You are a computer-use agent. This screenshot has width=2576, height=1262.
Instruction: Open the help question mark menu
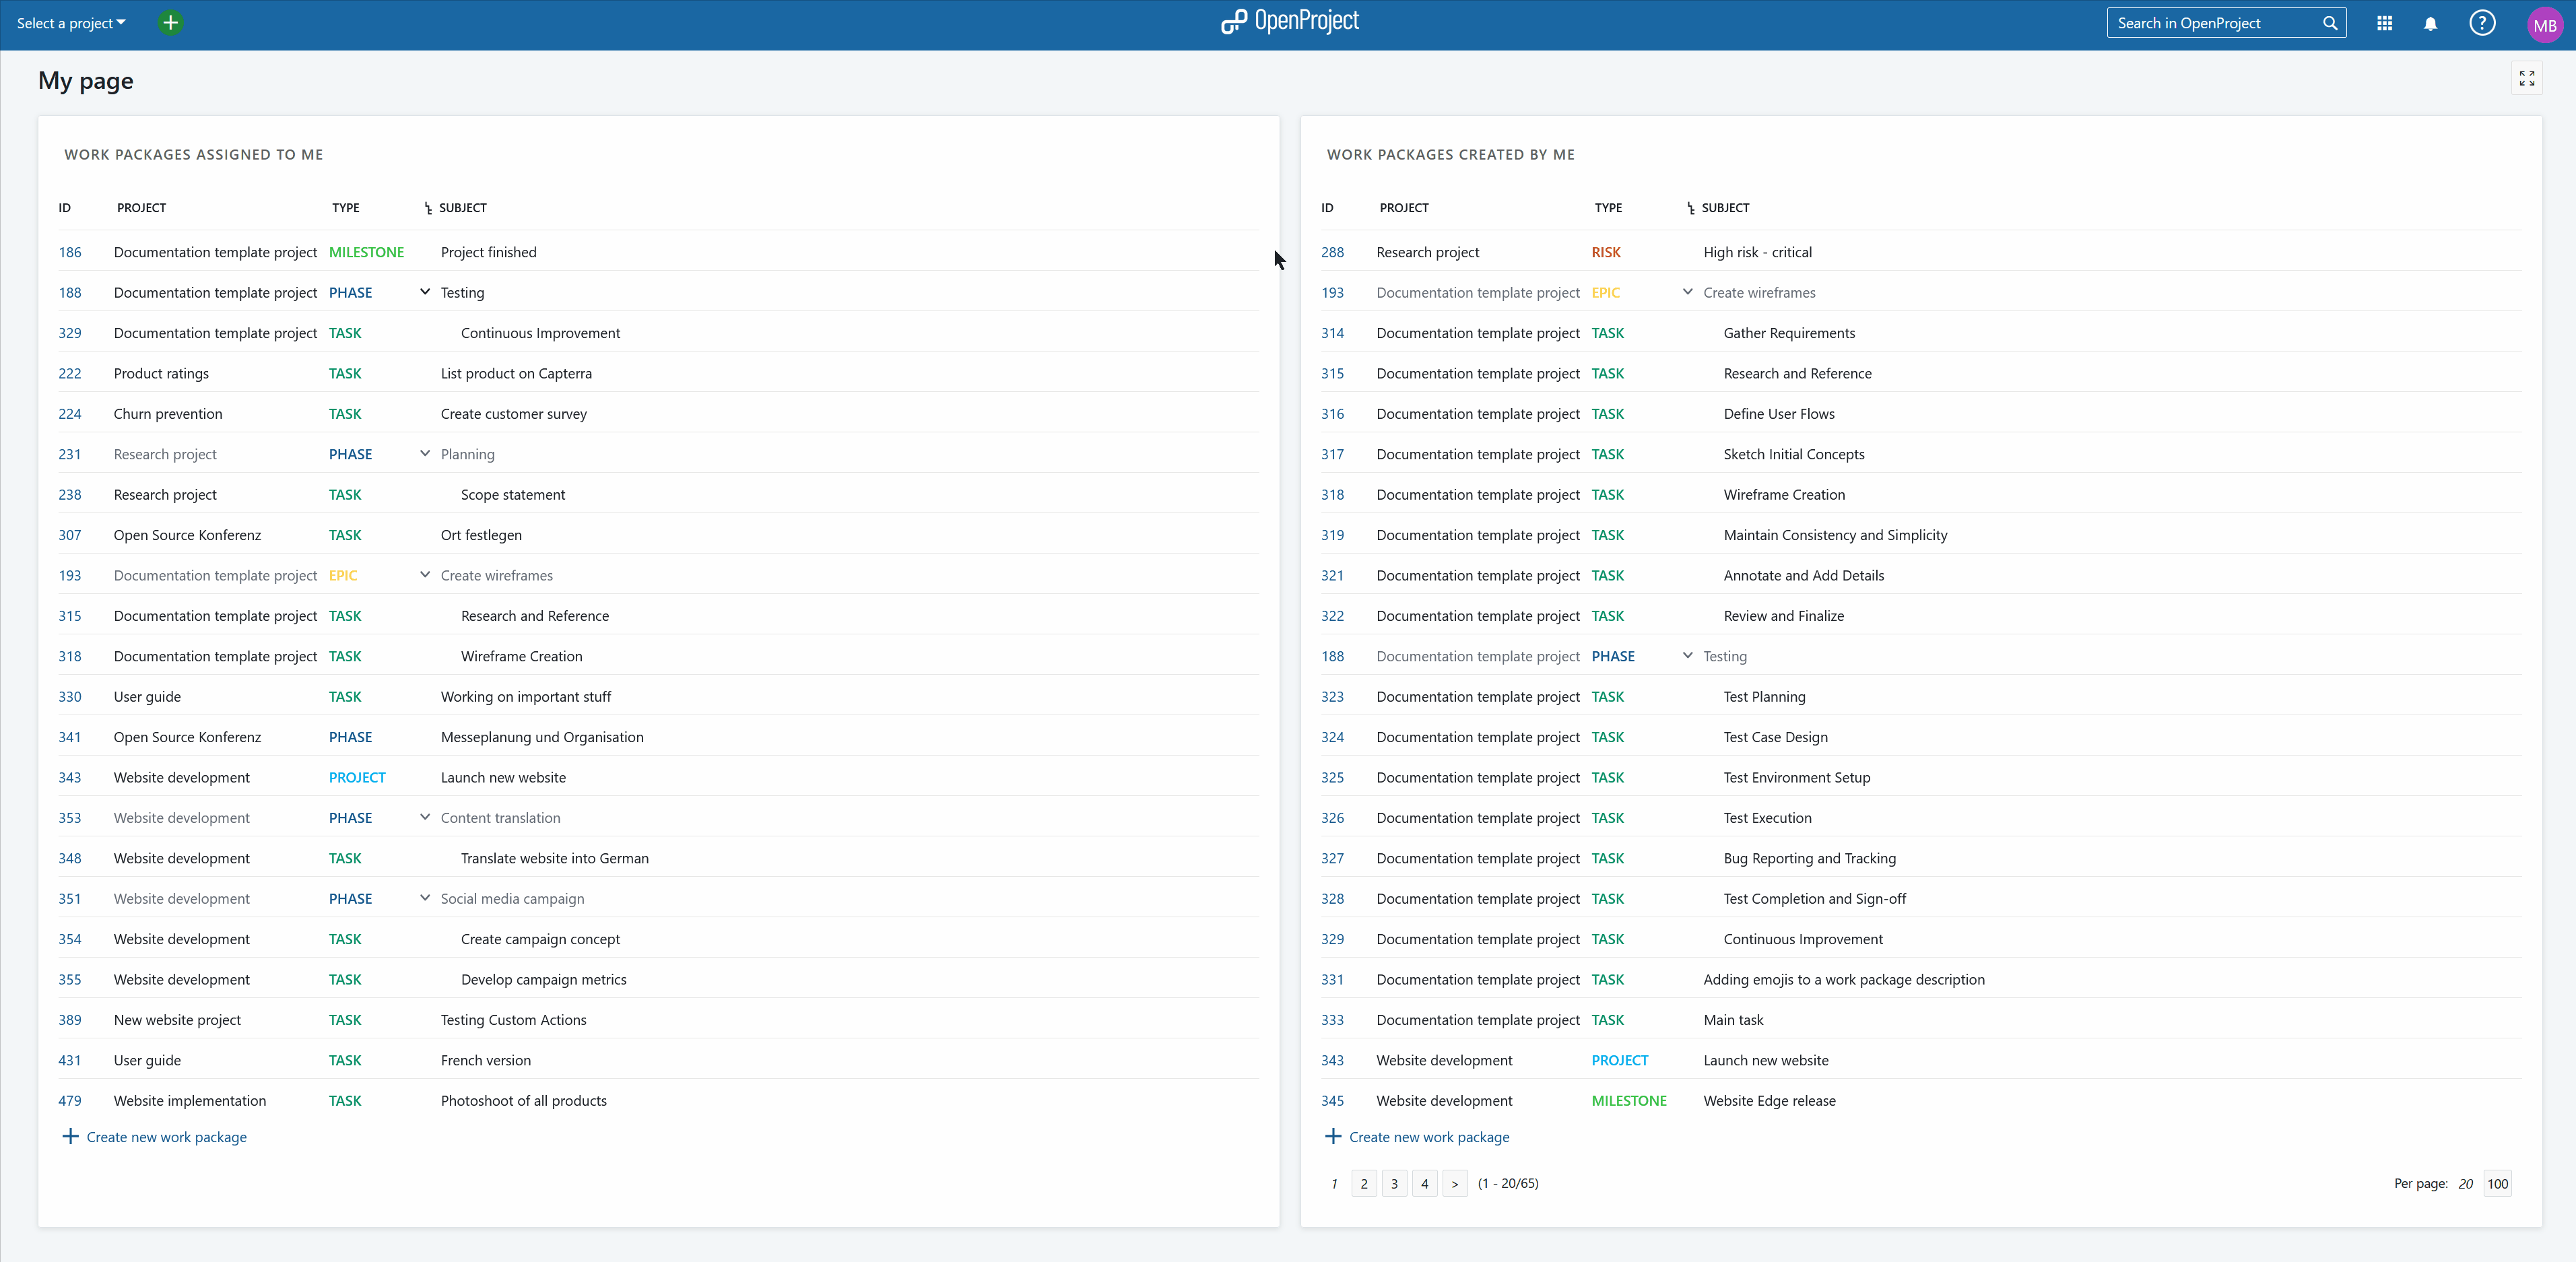pyautogui.click(x=2482, y=23)
